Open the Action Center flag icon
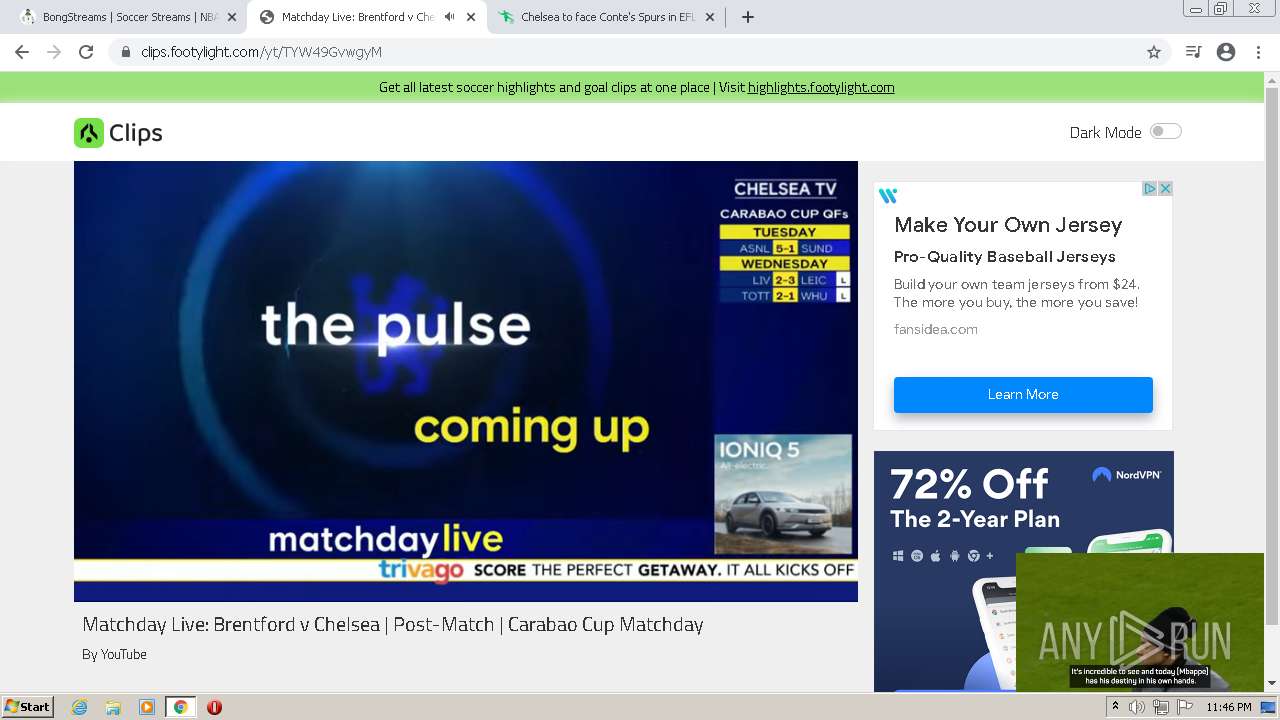The image size is (1280, 720). tap(1183, 707)
